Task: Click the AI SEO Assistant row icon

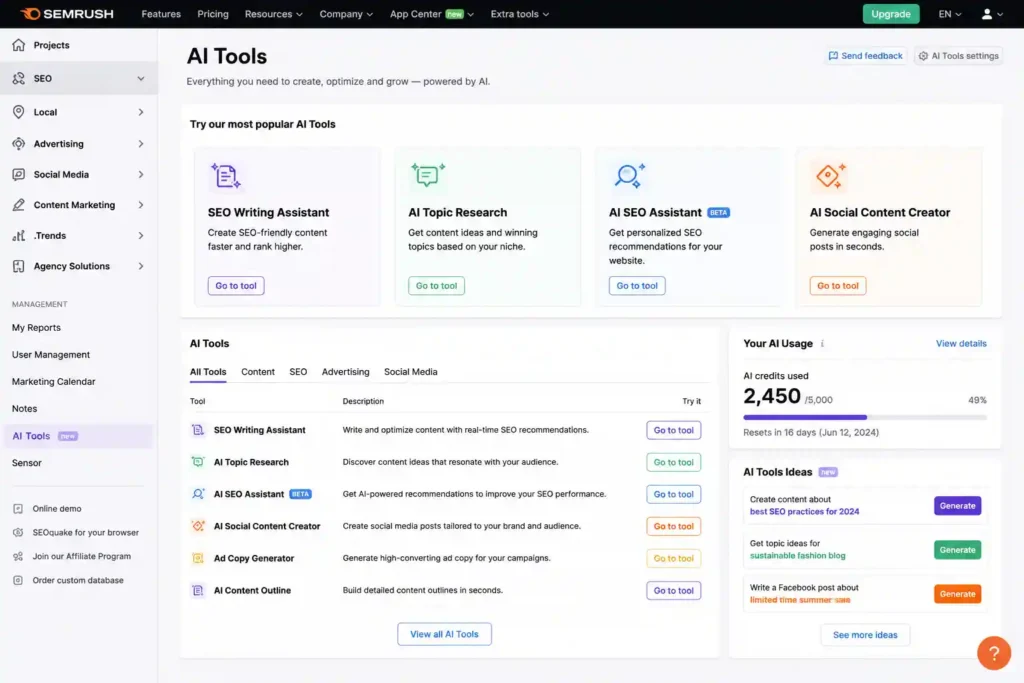Action: pos(197,494)
